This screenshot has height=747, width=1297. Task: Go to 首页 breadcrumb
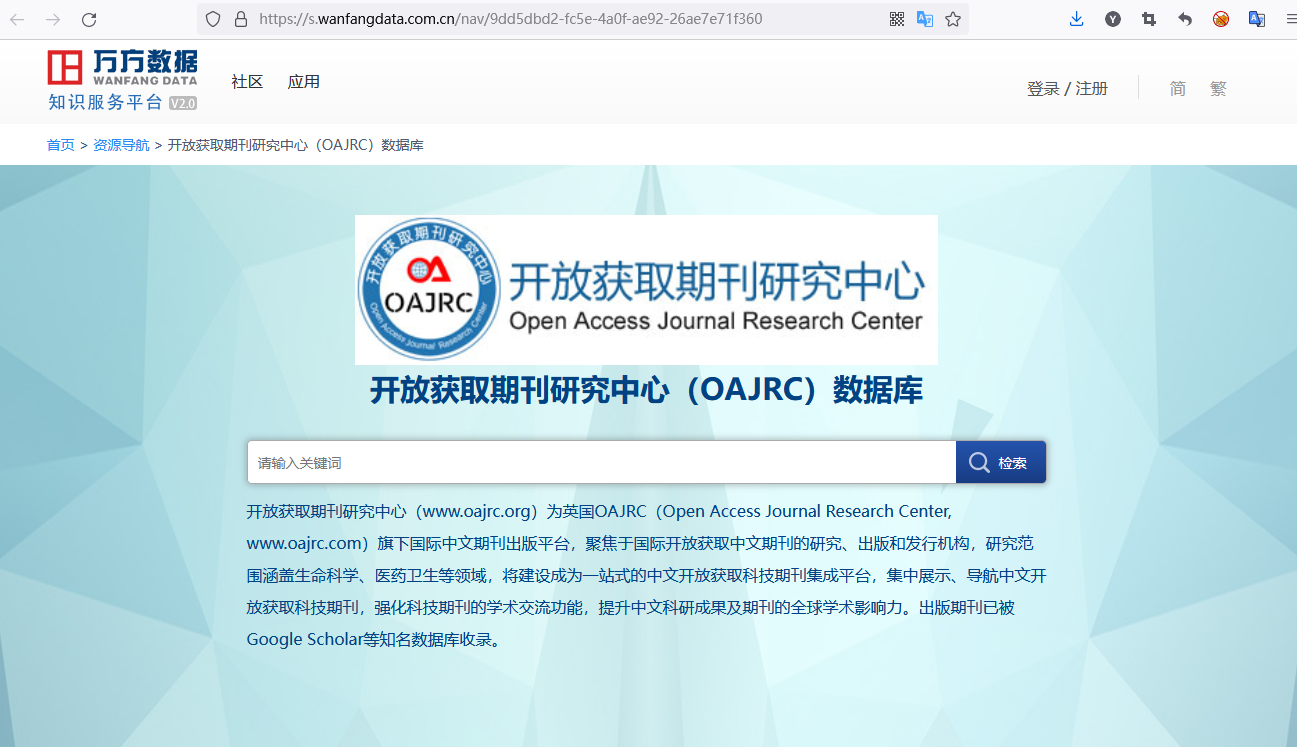tap(61, 145)
